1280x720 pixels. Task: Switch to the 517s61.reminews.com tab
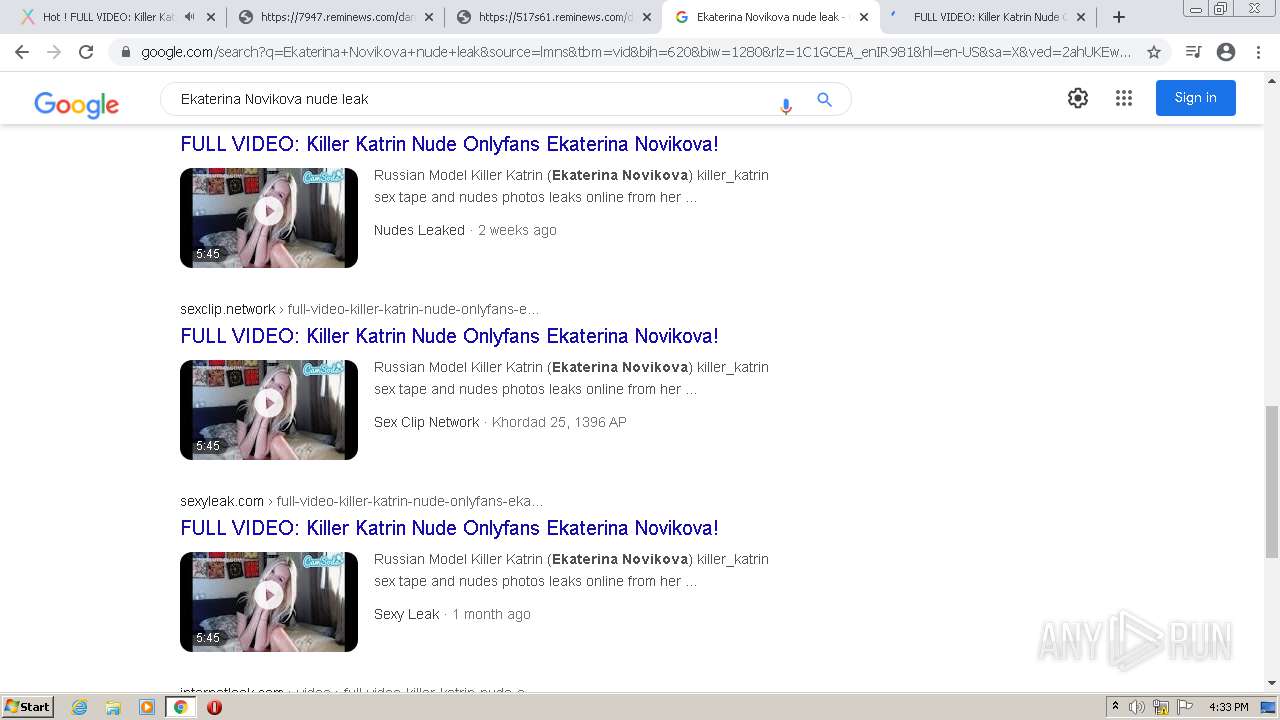[x=555, y=17]
